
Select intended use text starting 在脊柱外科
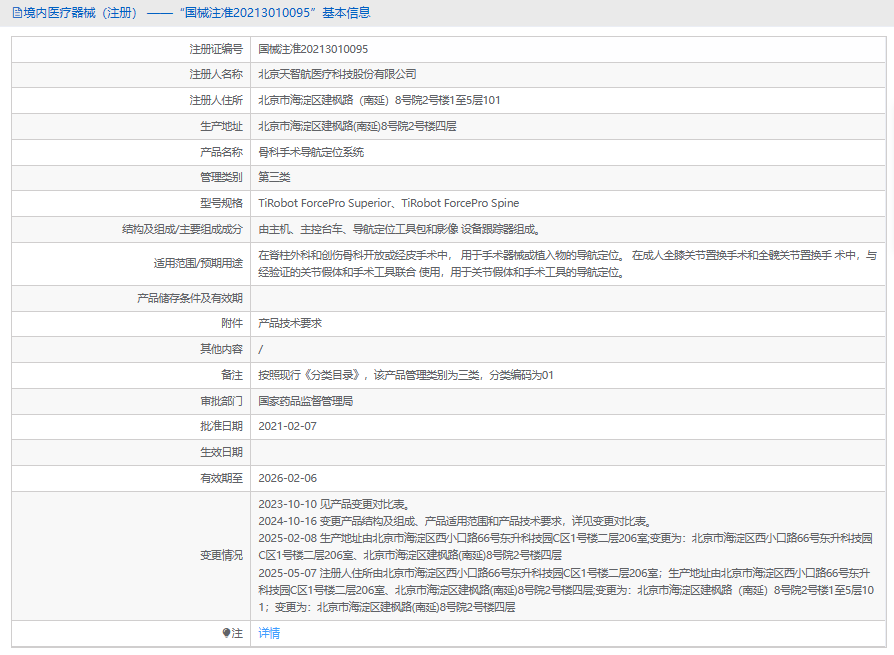[x=567, y=263]
